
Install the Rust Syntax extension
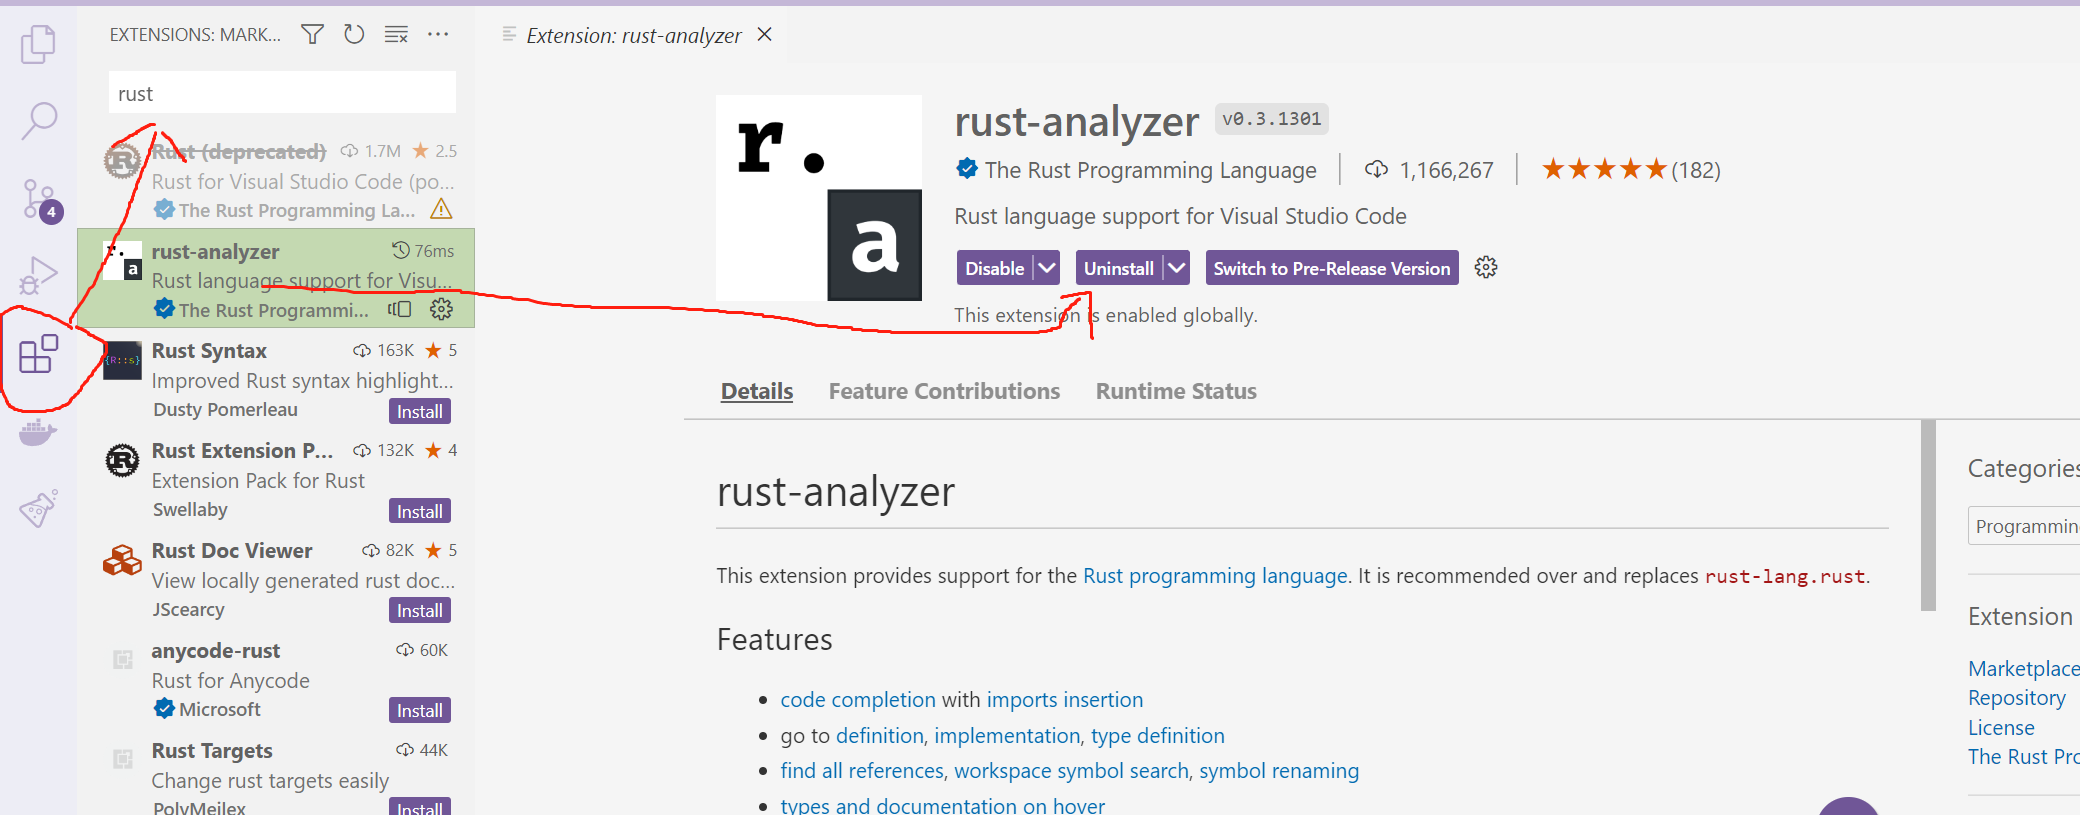pyautogui.click(x=420, y=411)
